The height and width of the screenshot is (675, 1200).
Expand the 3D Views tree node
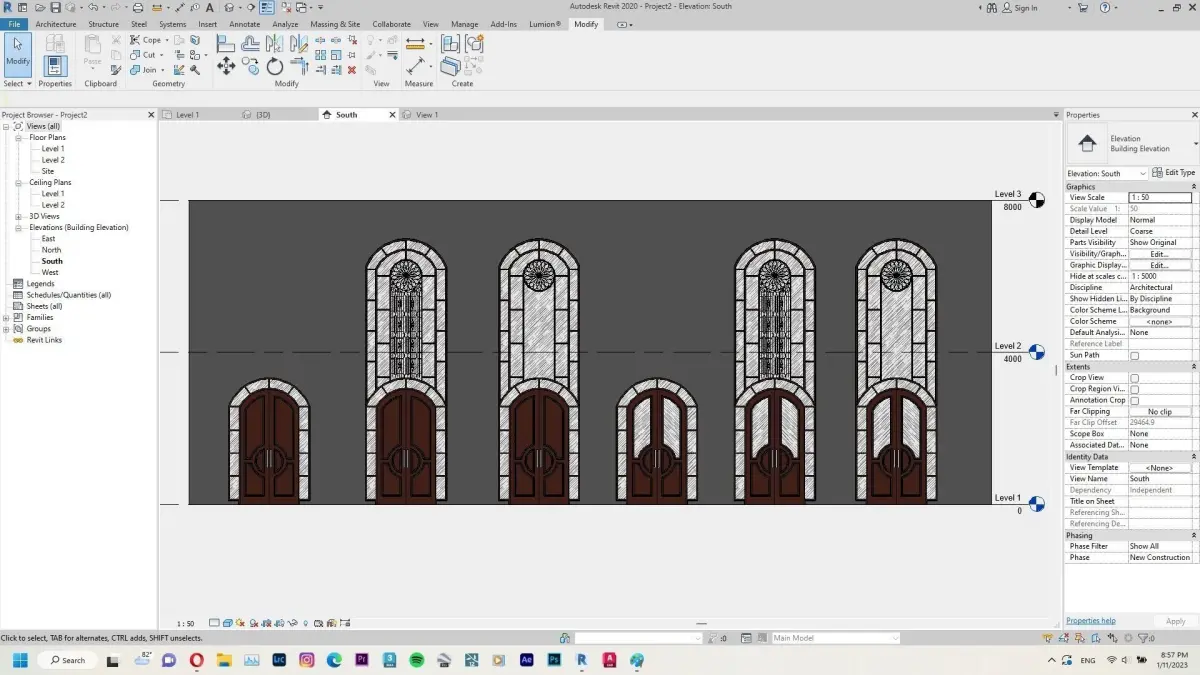pyautogui.click(x=18, y=217)
